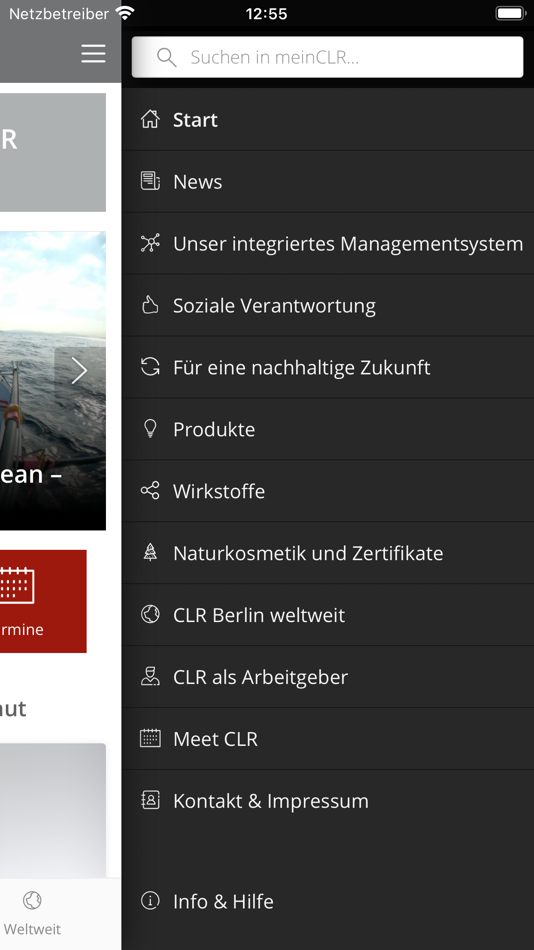Tap the newspaper icon beside News
Viewport: 534px width, 950px height.
click(150, 181)
